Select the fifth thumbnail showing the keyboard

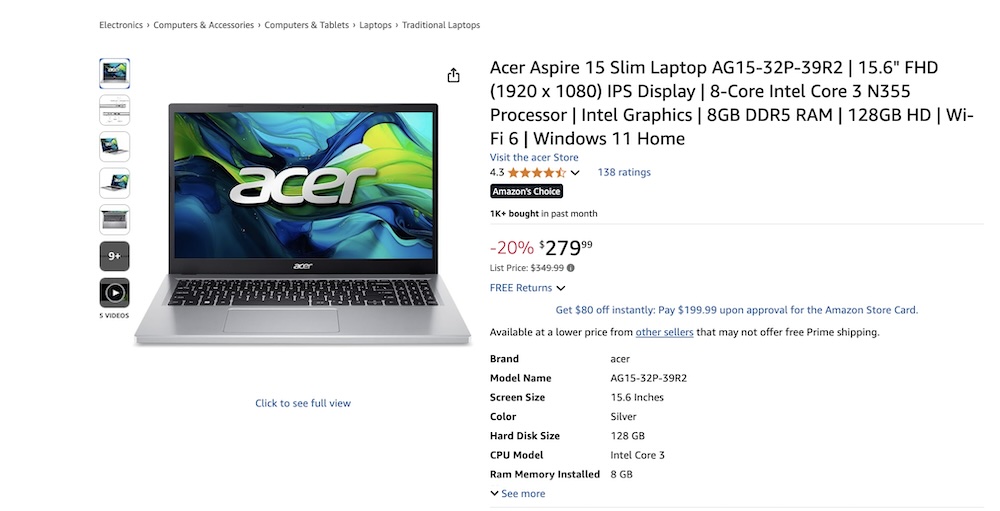(x=114, y=219)
